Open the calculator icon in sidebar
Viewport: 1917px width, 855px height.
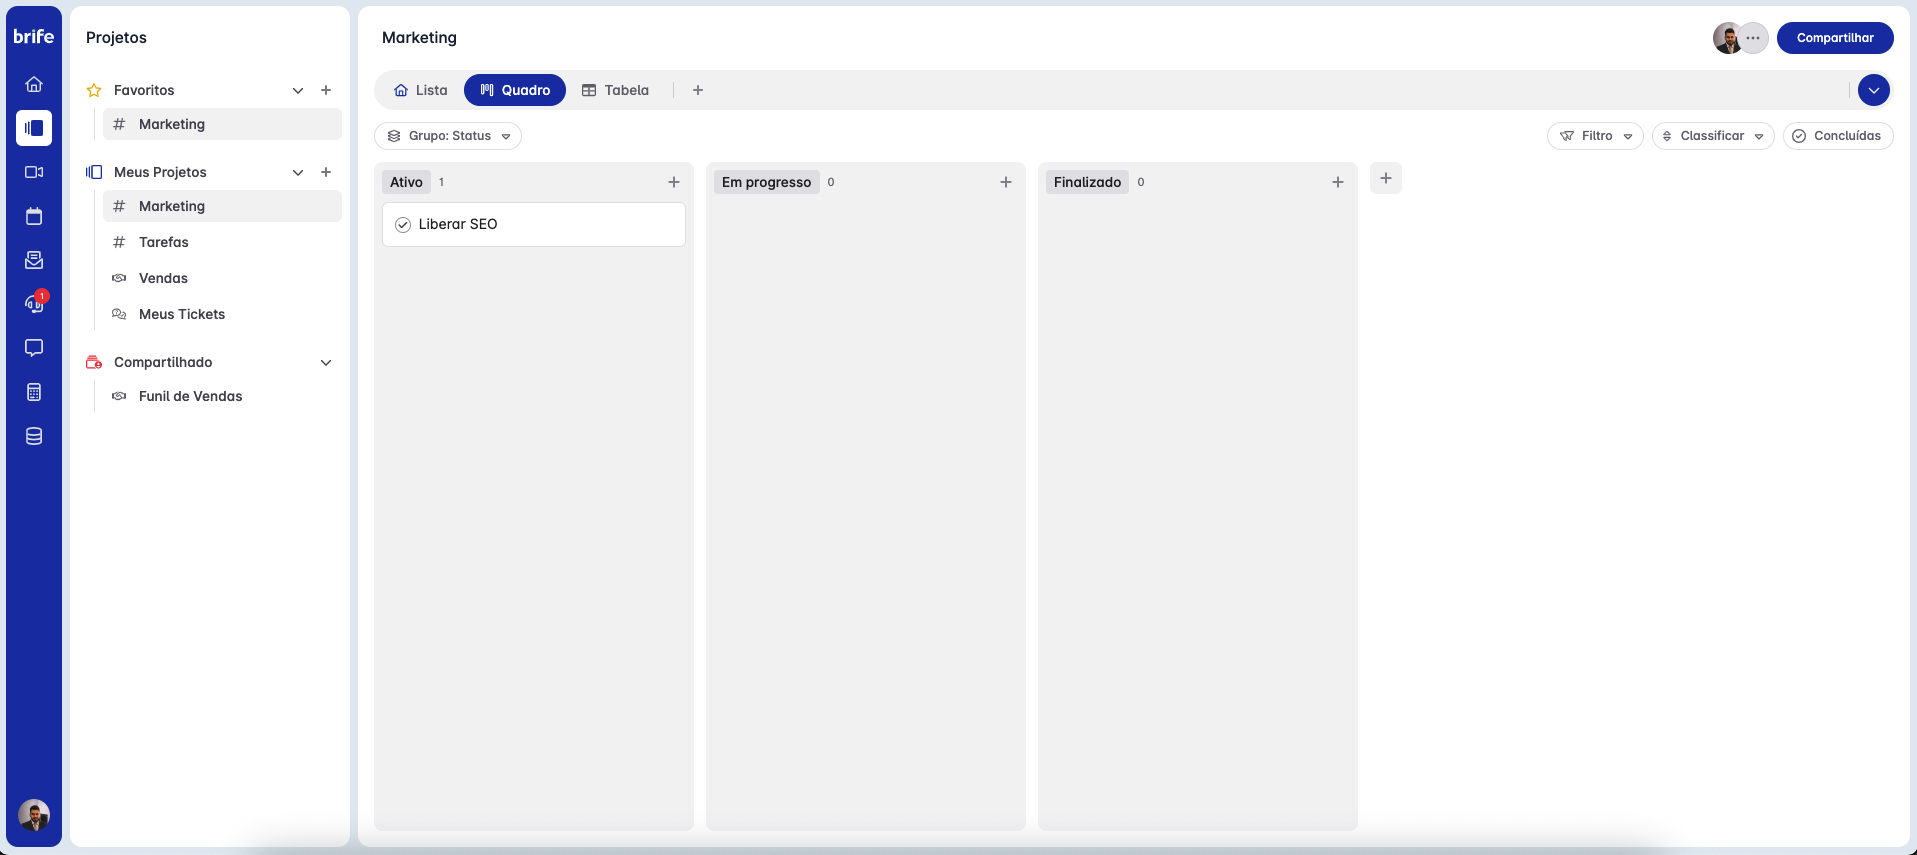[x=34, y=392]
